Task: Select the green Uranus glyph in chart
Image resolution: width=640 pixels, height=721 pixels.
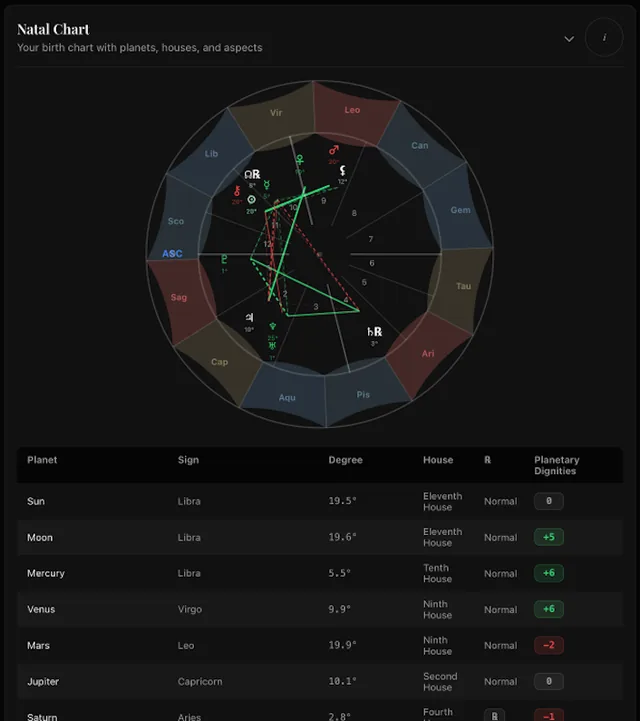Action: point(272,346)
